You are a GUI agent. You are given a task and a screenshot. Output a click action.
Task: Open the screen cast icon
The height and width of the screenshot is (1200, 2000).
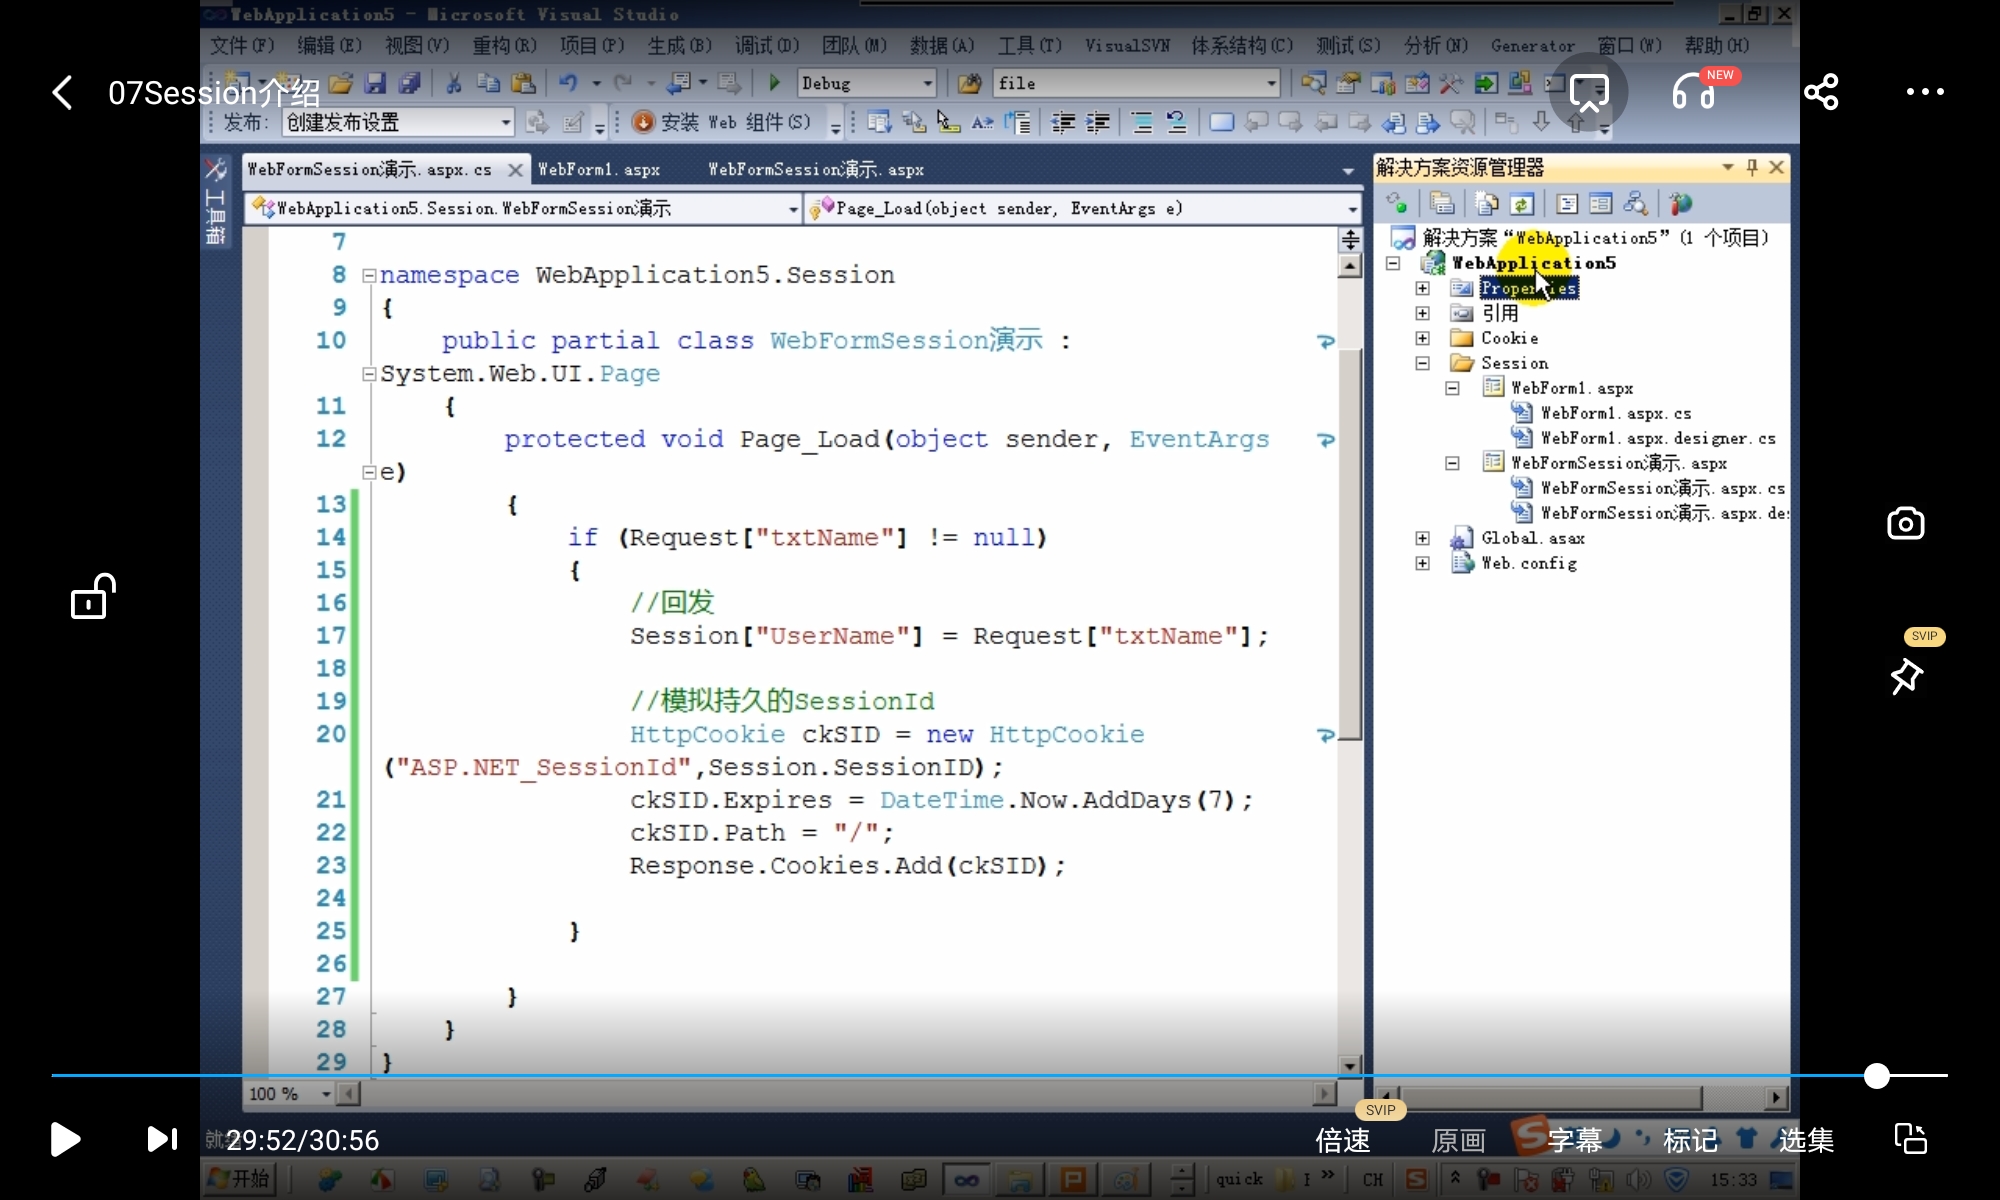tap(1589, 93)
